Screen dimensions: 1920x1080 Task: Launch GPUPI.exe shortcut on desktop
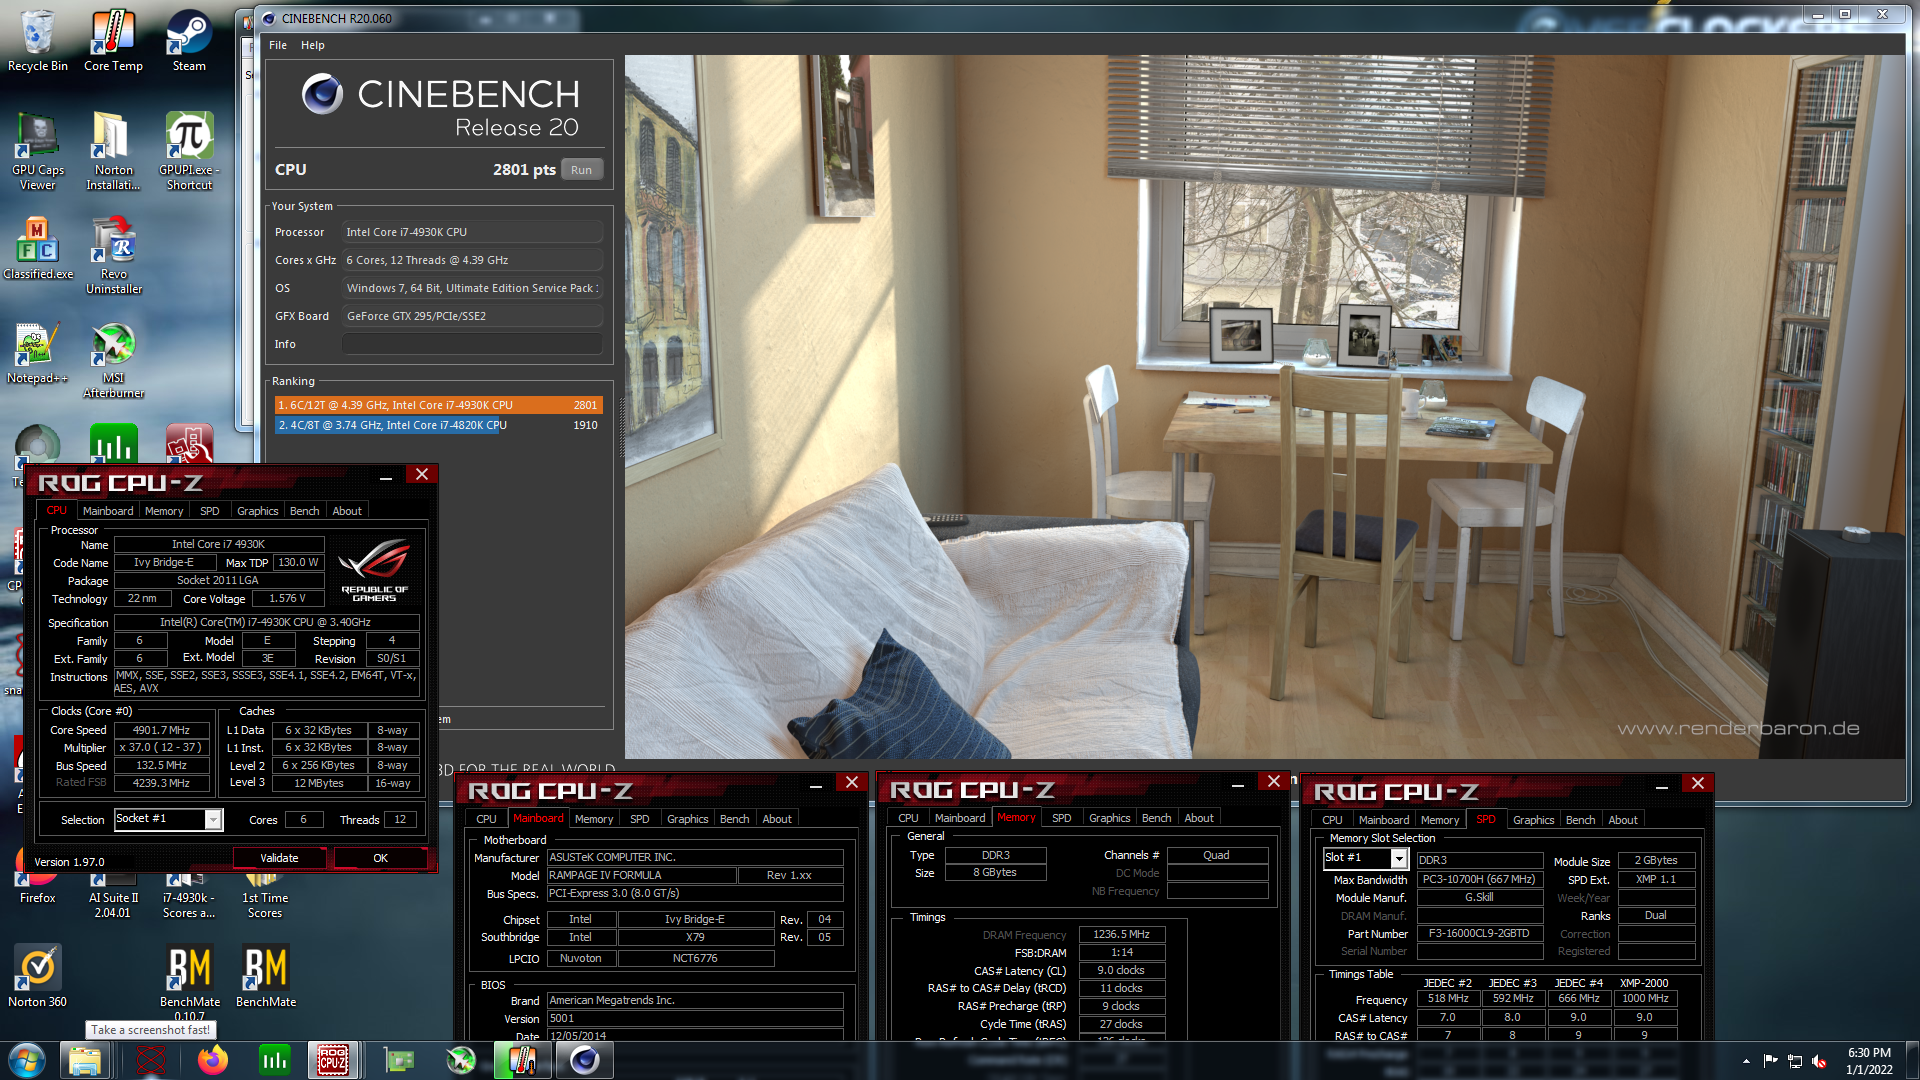pyautogui.click(x=189, y=152)
